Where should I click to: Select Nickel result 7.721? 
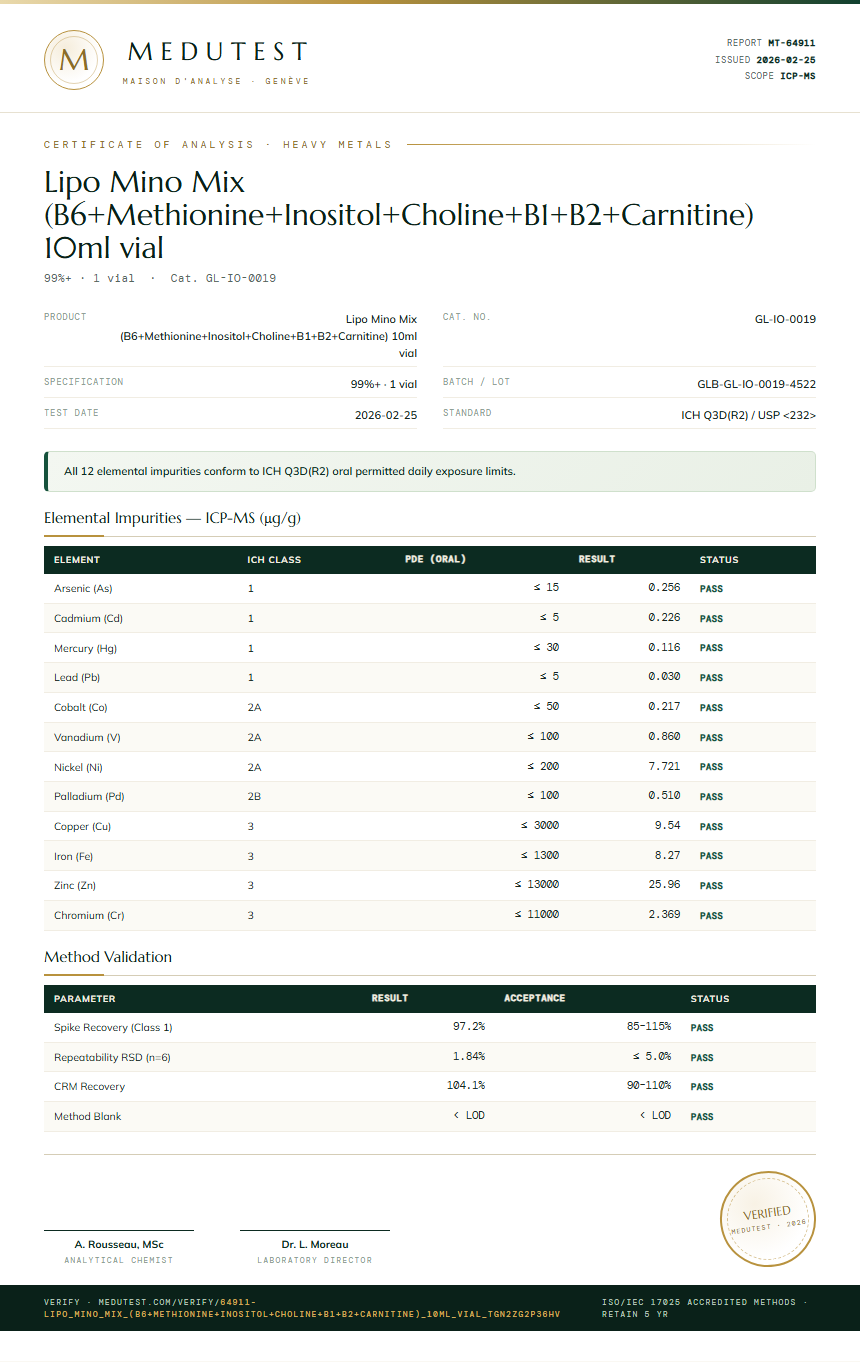[x=664, y=766]
